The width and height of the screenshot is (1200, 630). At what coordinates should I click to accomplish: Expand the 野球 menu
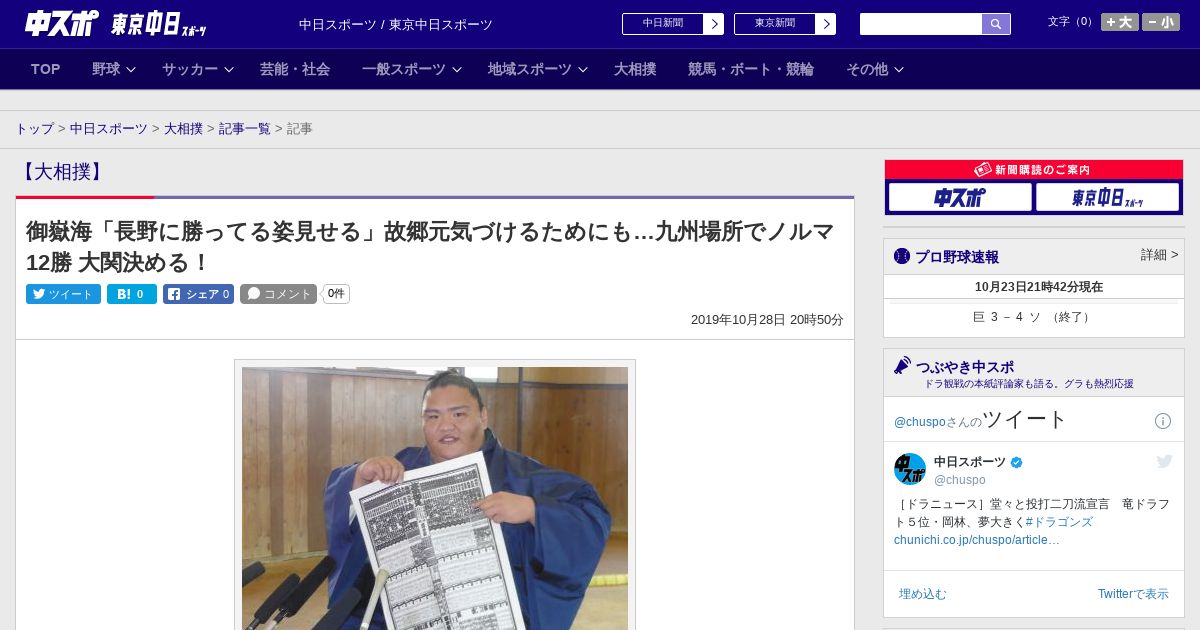point(113,69)
